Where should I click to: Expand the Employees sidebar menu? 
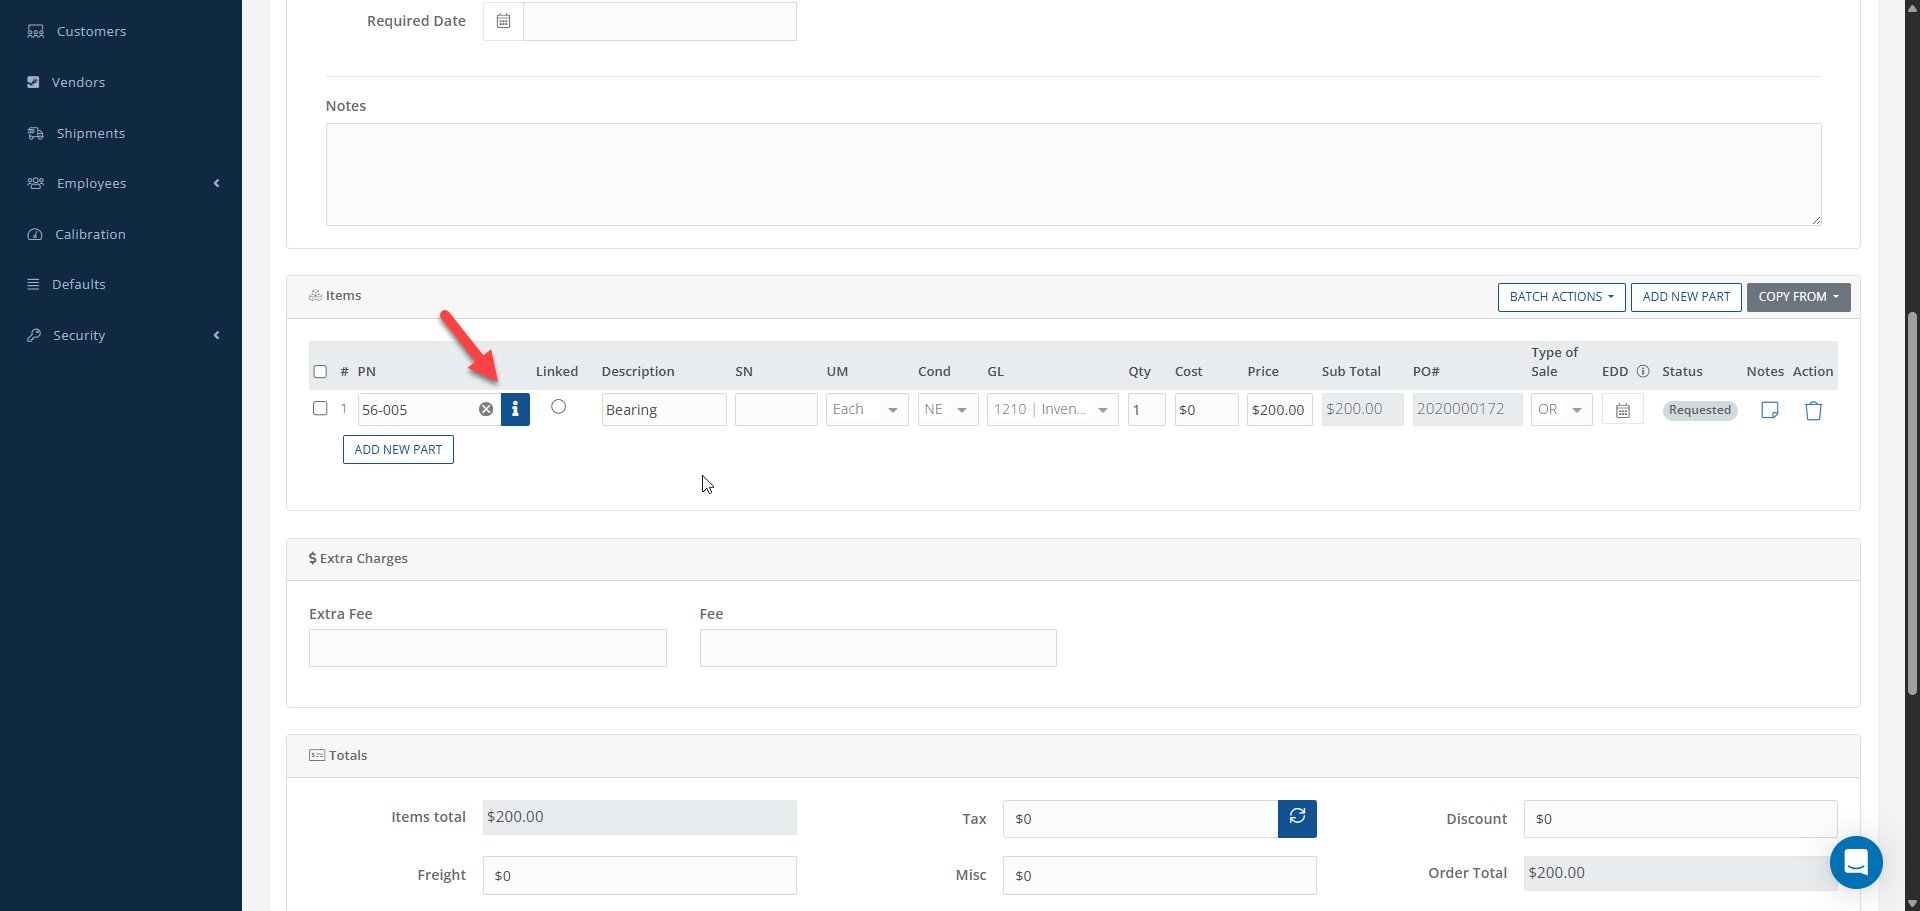(x=92, y=183)
